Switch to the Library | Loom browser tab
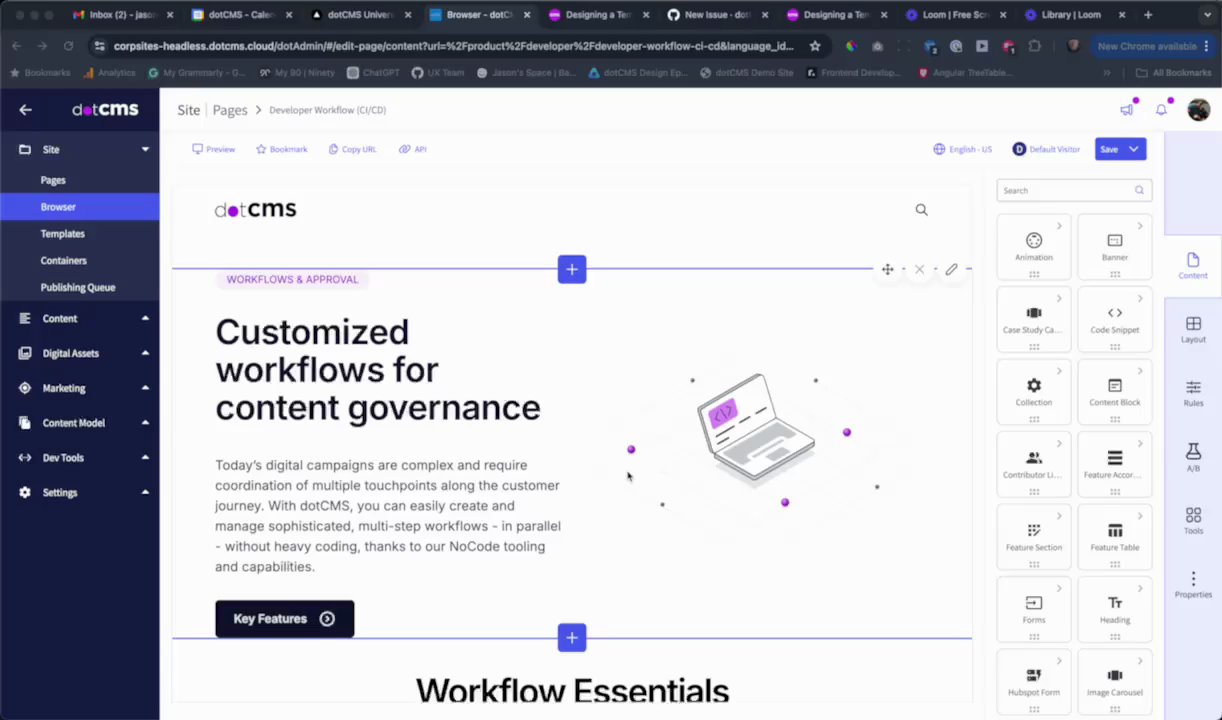Image resolution: width=1222 pixels, height=720 pixels. [1075, 15]
